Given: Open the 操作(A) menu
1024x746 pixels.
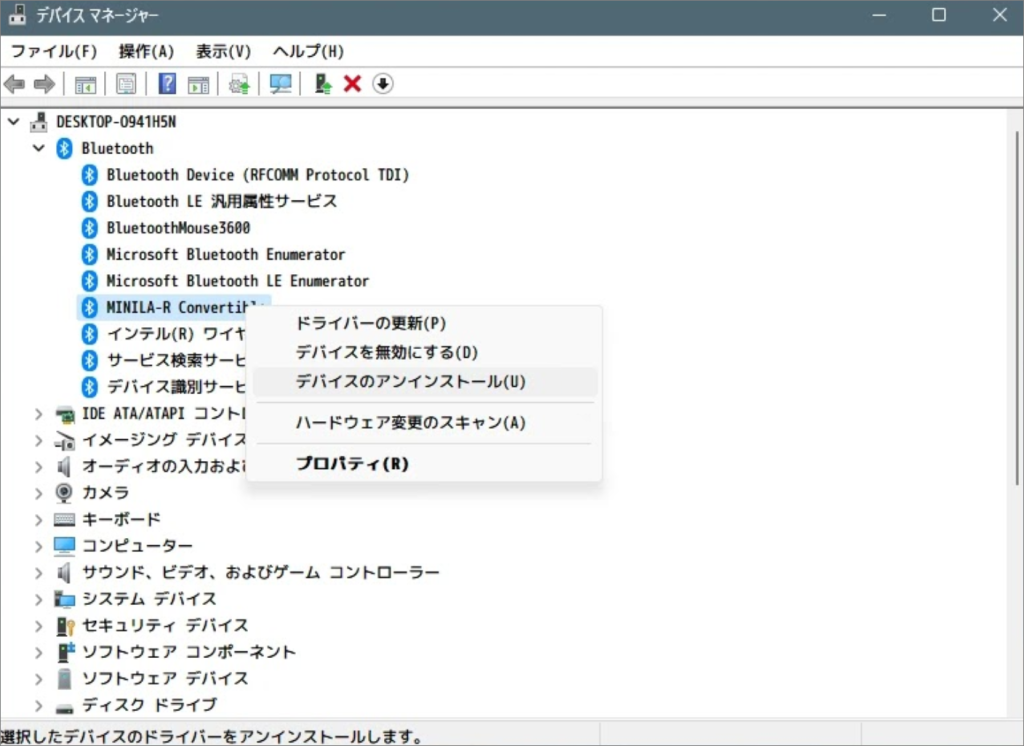Looking at the screenshot, I should click(146, 51).
